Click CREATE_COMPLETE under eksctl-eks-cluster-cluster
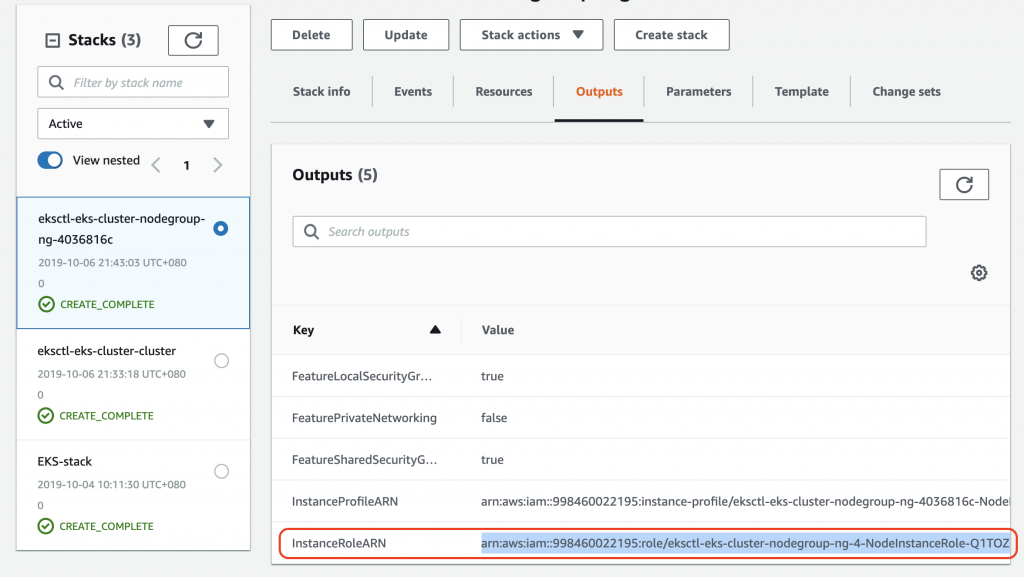The image size is (1024, 577). tap(106, 416)
